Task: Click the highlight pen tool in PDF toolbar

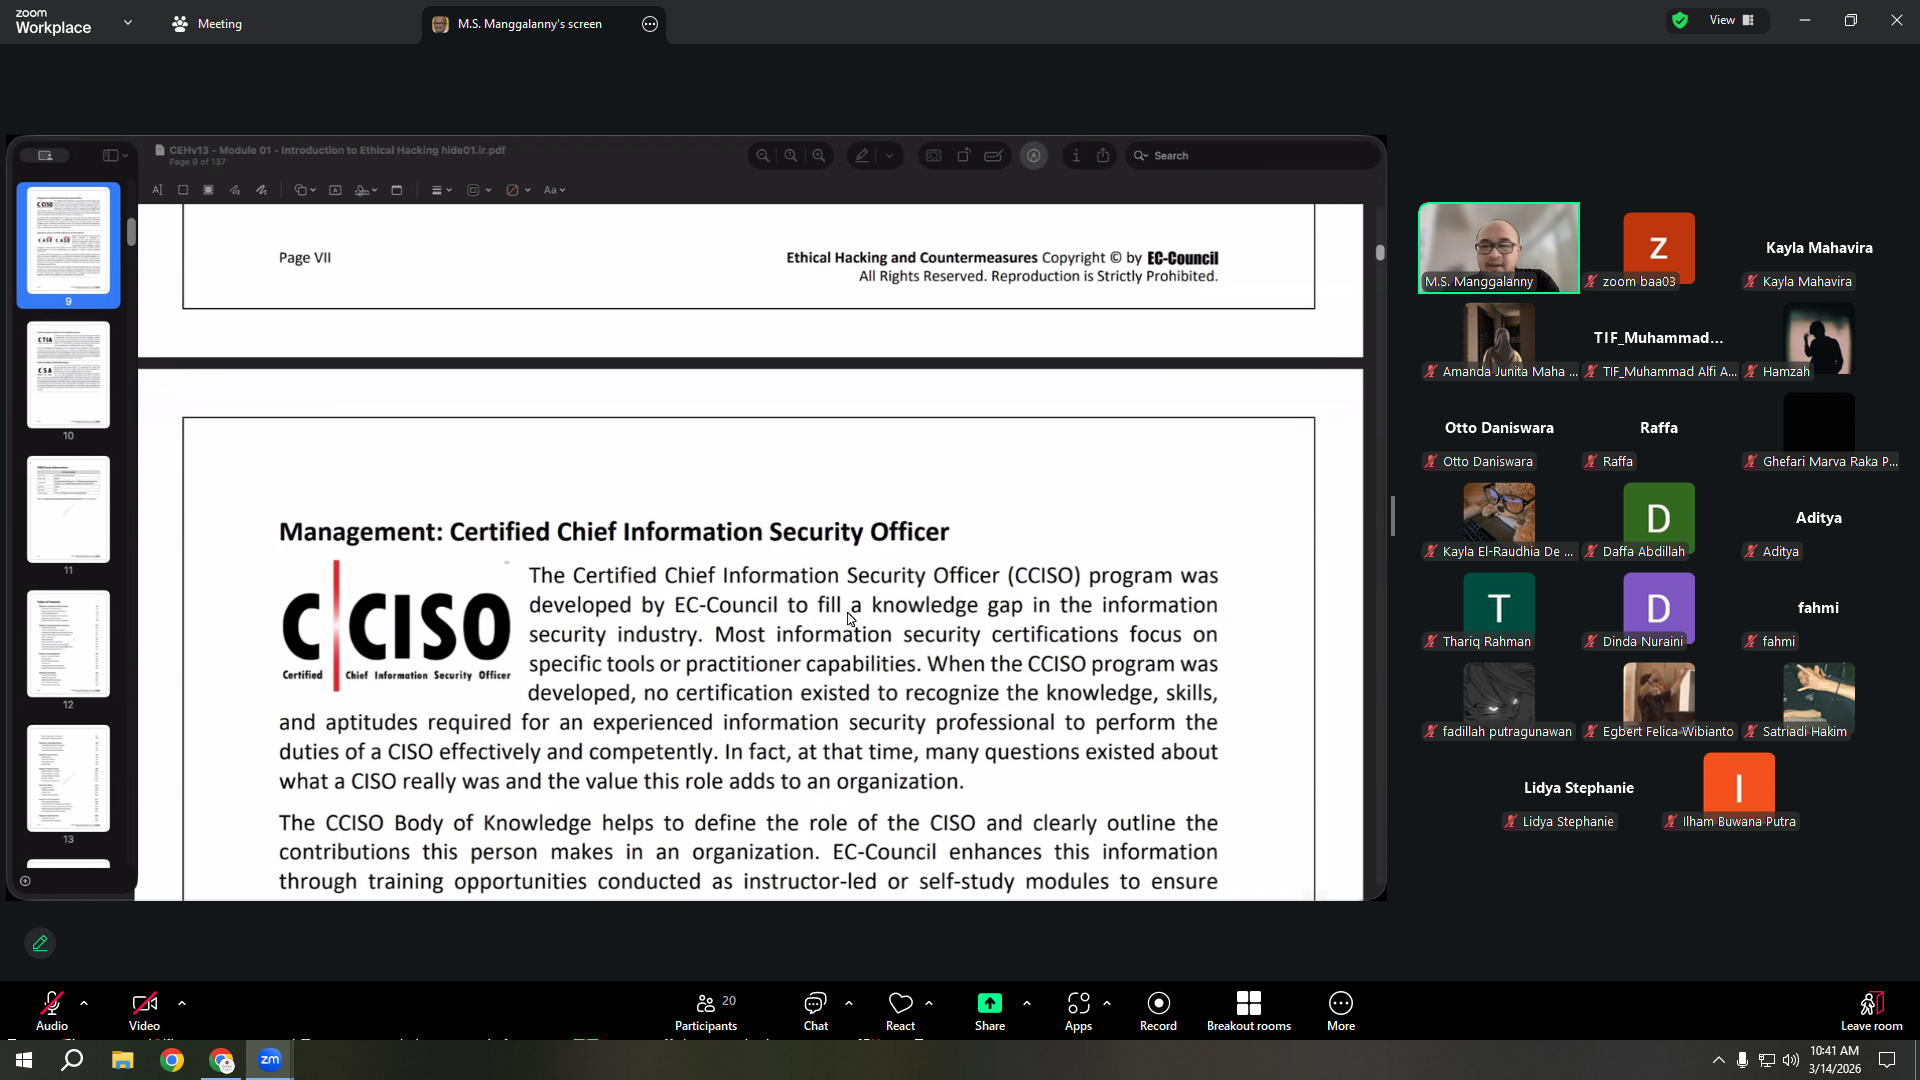Action: (862, 156)
